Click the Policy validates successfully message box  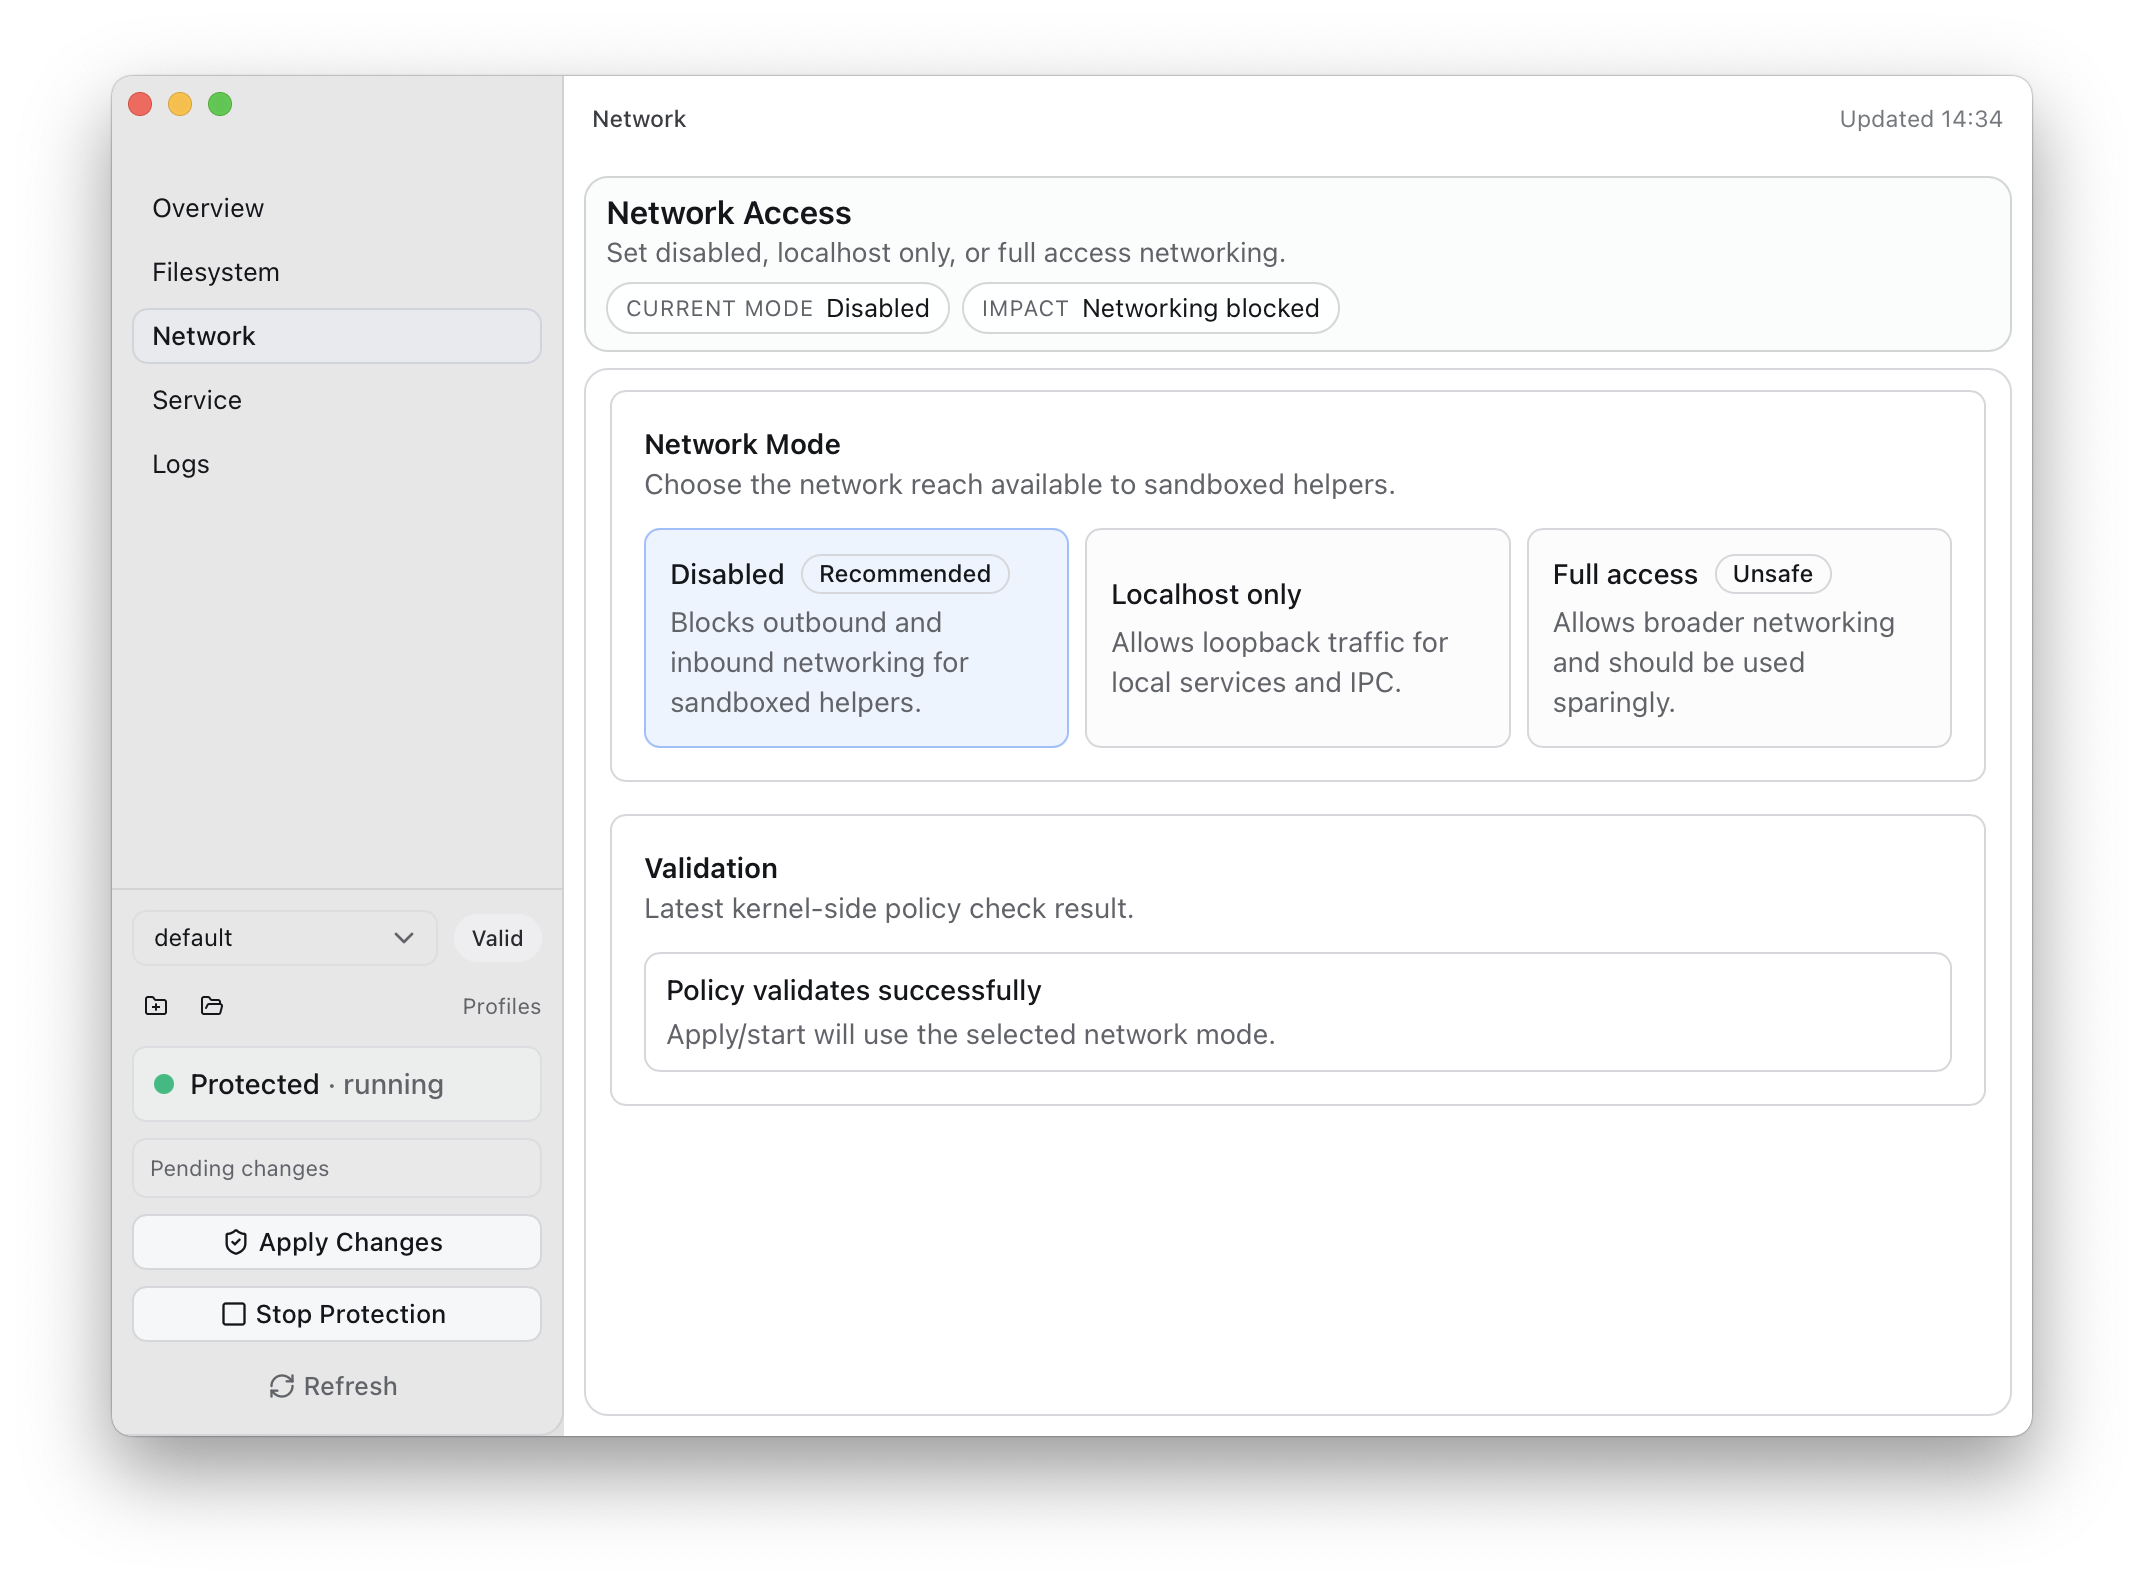tap(1297, 1012)
